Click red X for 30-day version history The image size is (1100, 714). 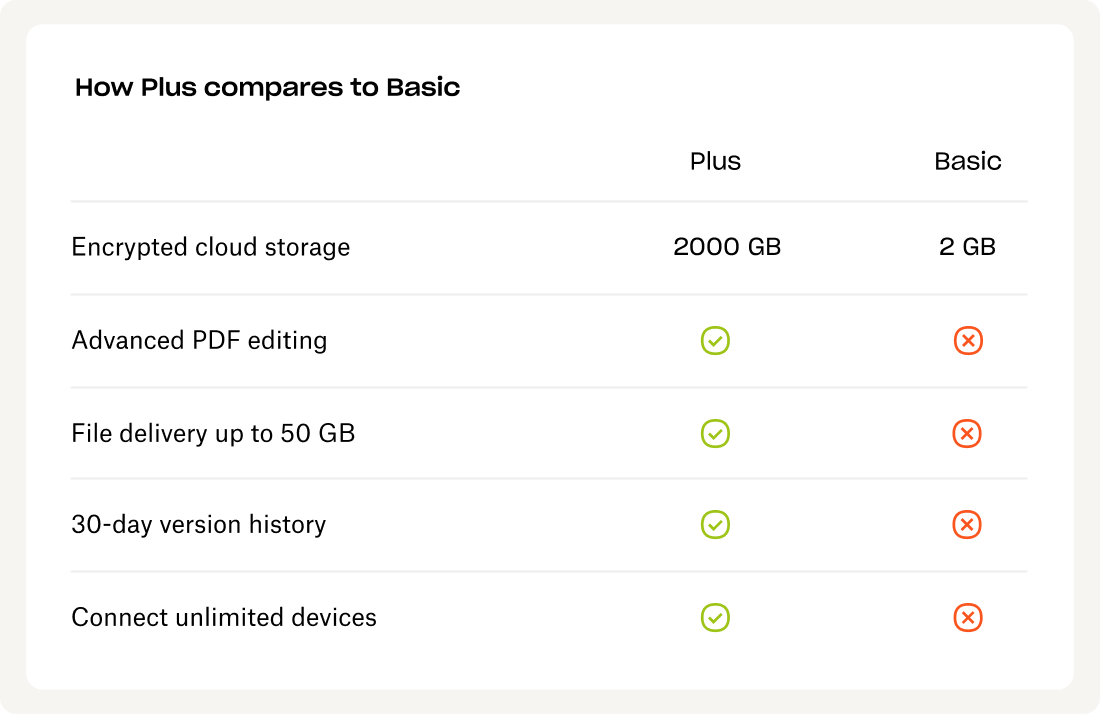pos(967,524)
